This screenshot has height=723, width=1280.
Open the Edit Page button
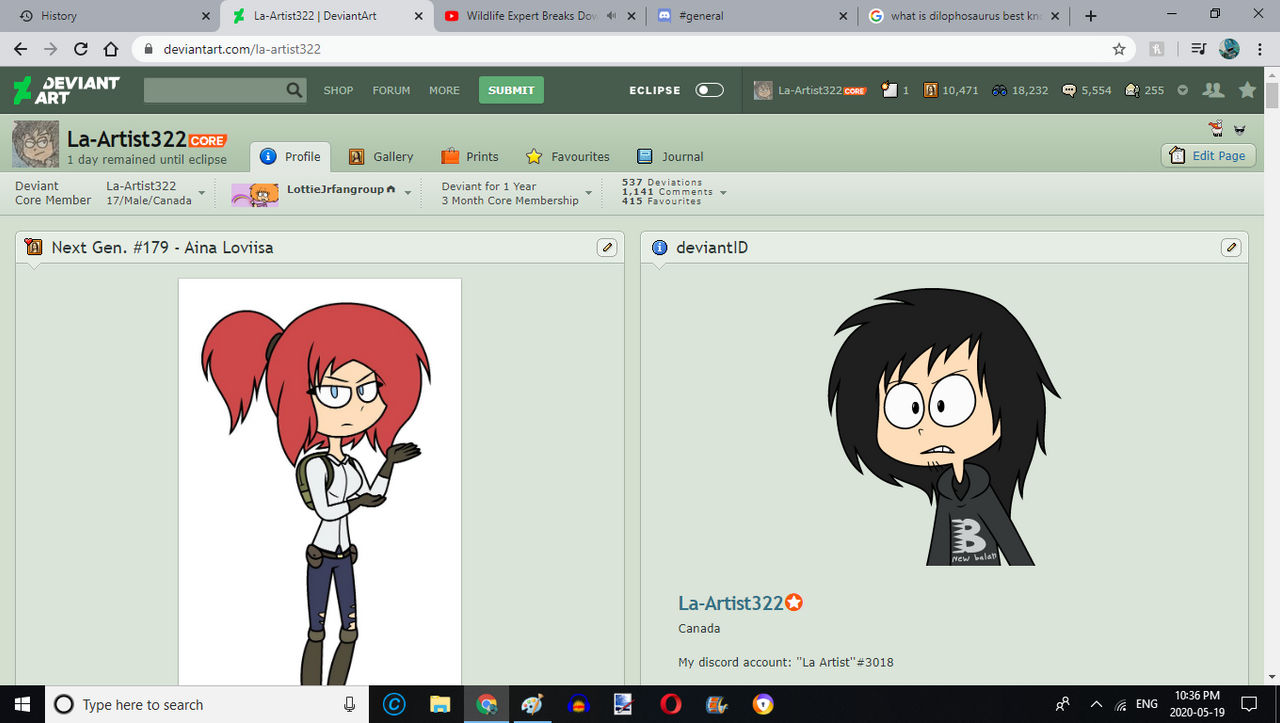1208,155
